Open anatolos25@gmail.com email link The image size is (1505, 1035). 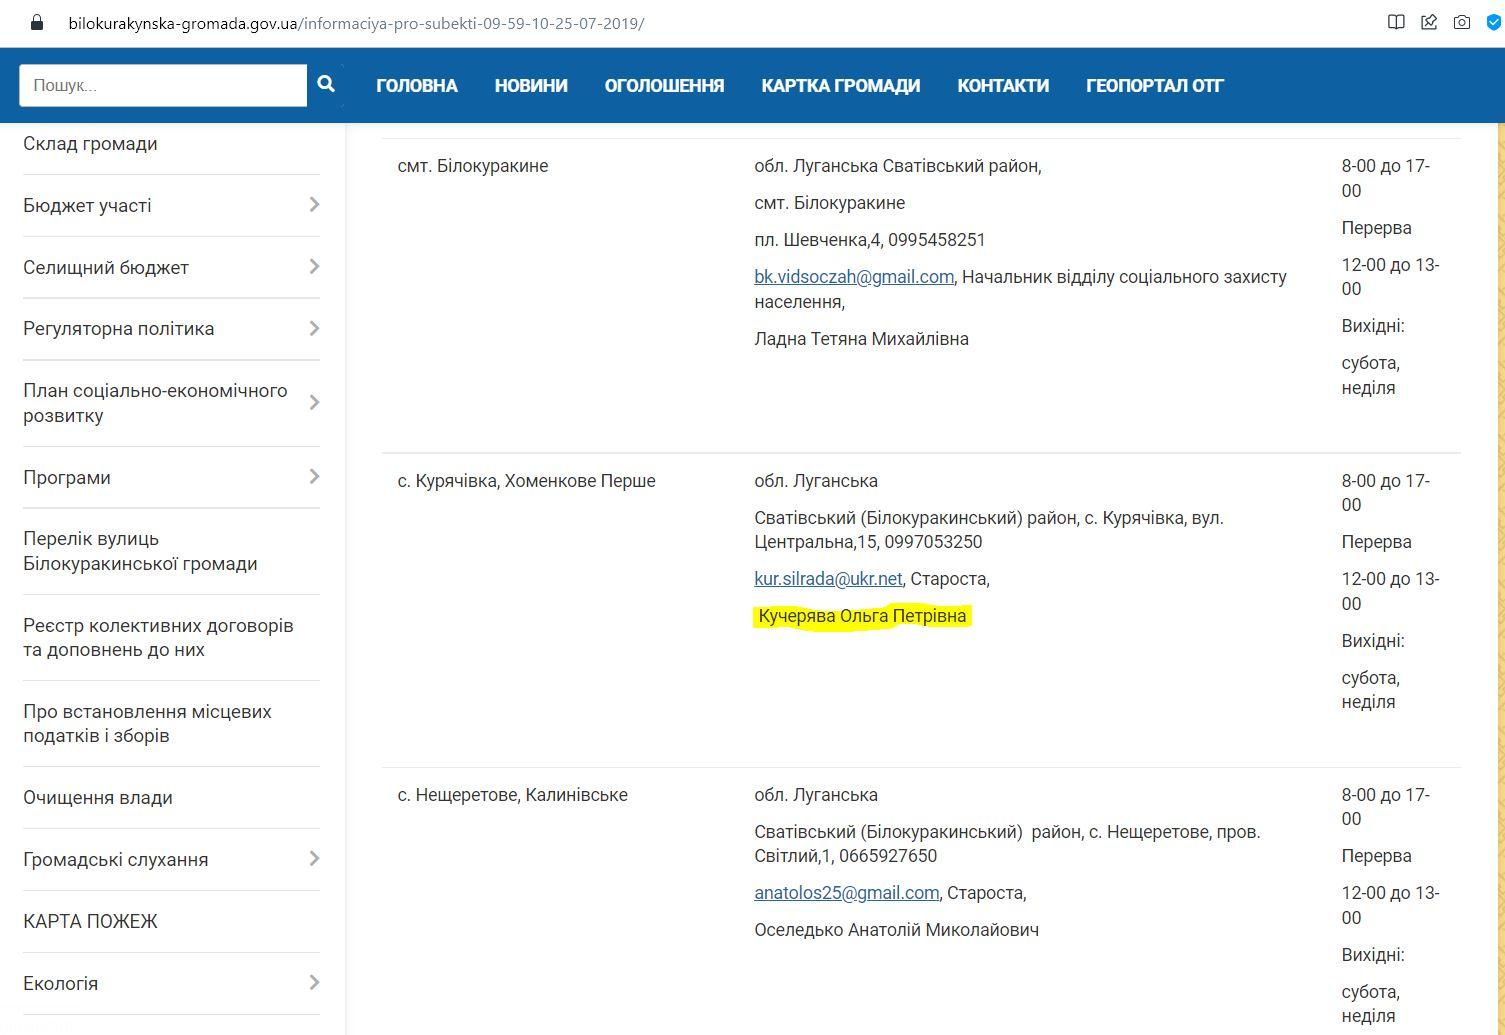(846, 893)
